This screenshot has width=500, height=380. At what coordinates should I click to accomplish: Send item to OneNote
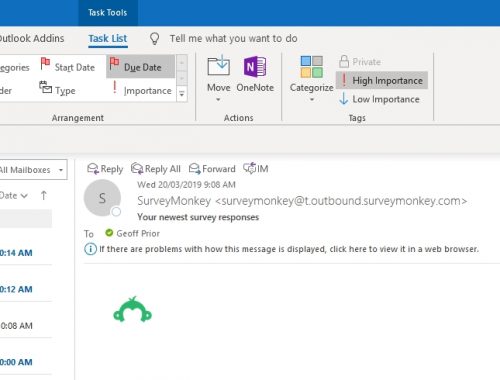255,75
